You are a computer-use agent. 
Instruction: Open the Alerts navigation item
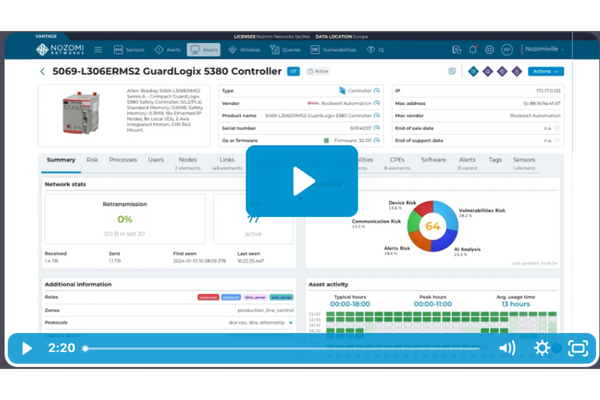click(x=167, y=48)
